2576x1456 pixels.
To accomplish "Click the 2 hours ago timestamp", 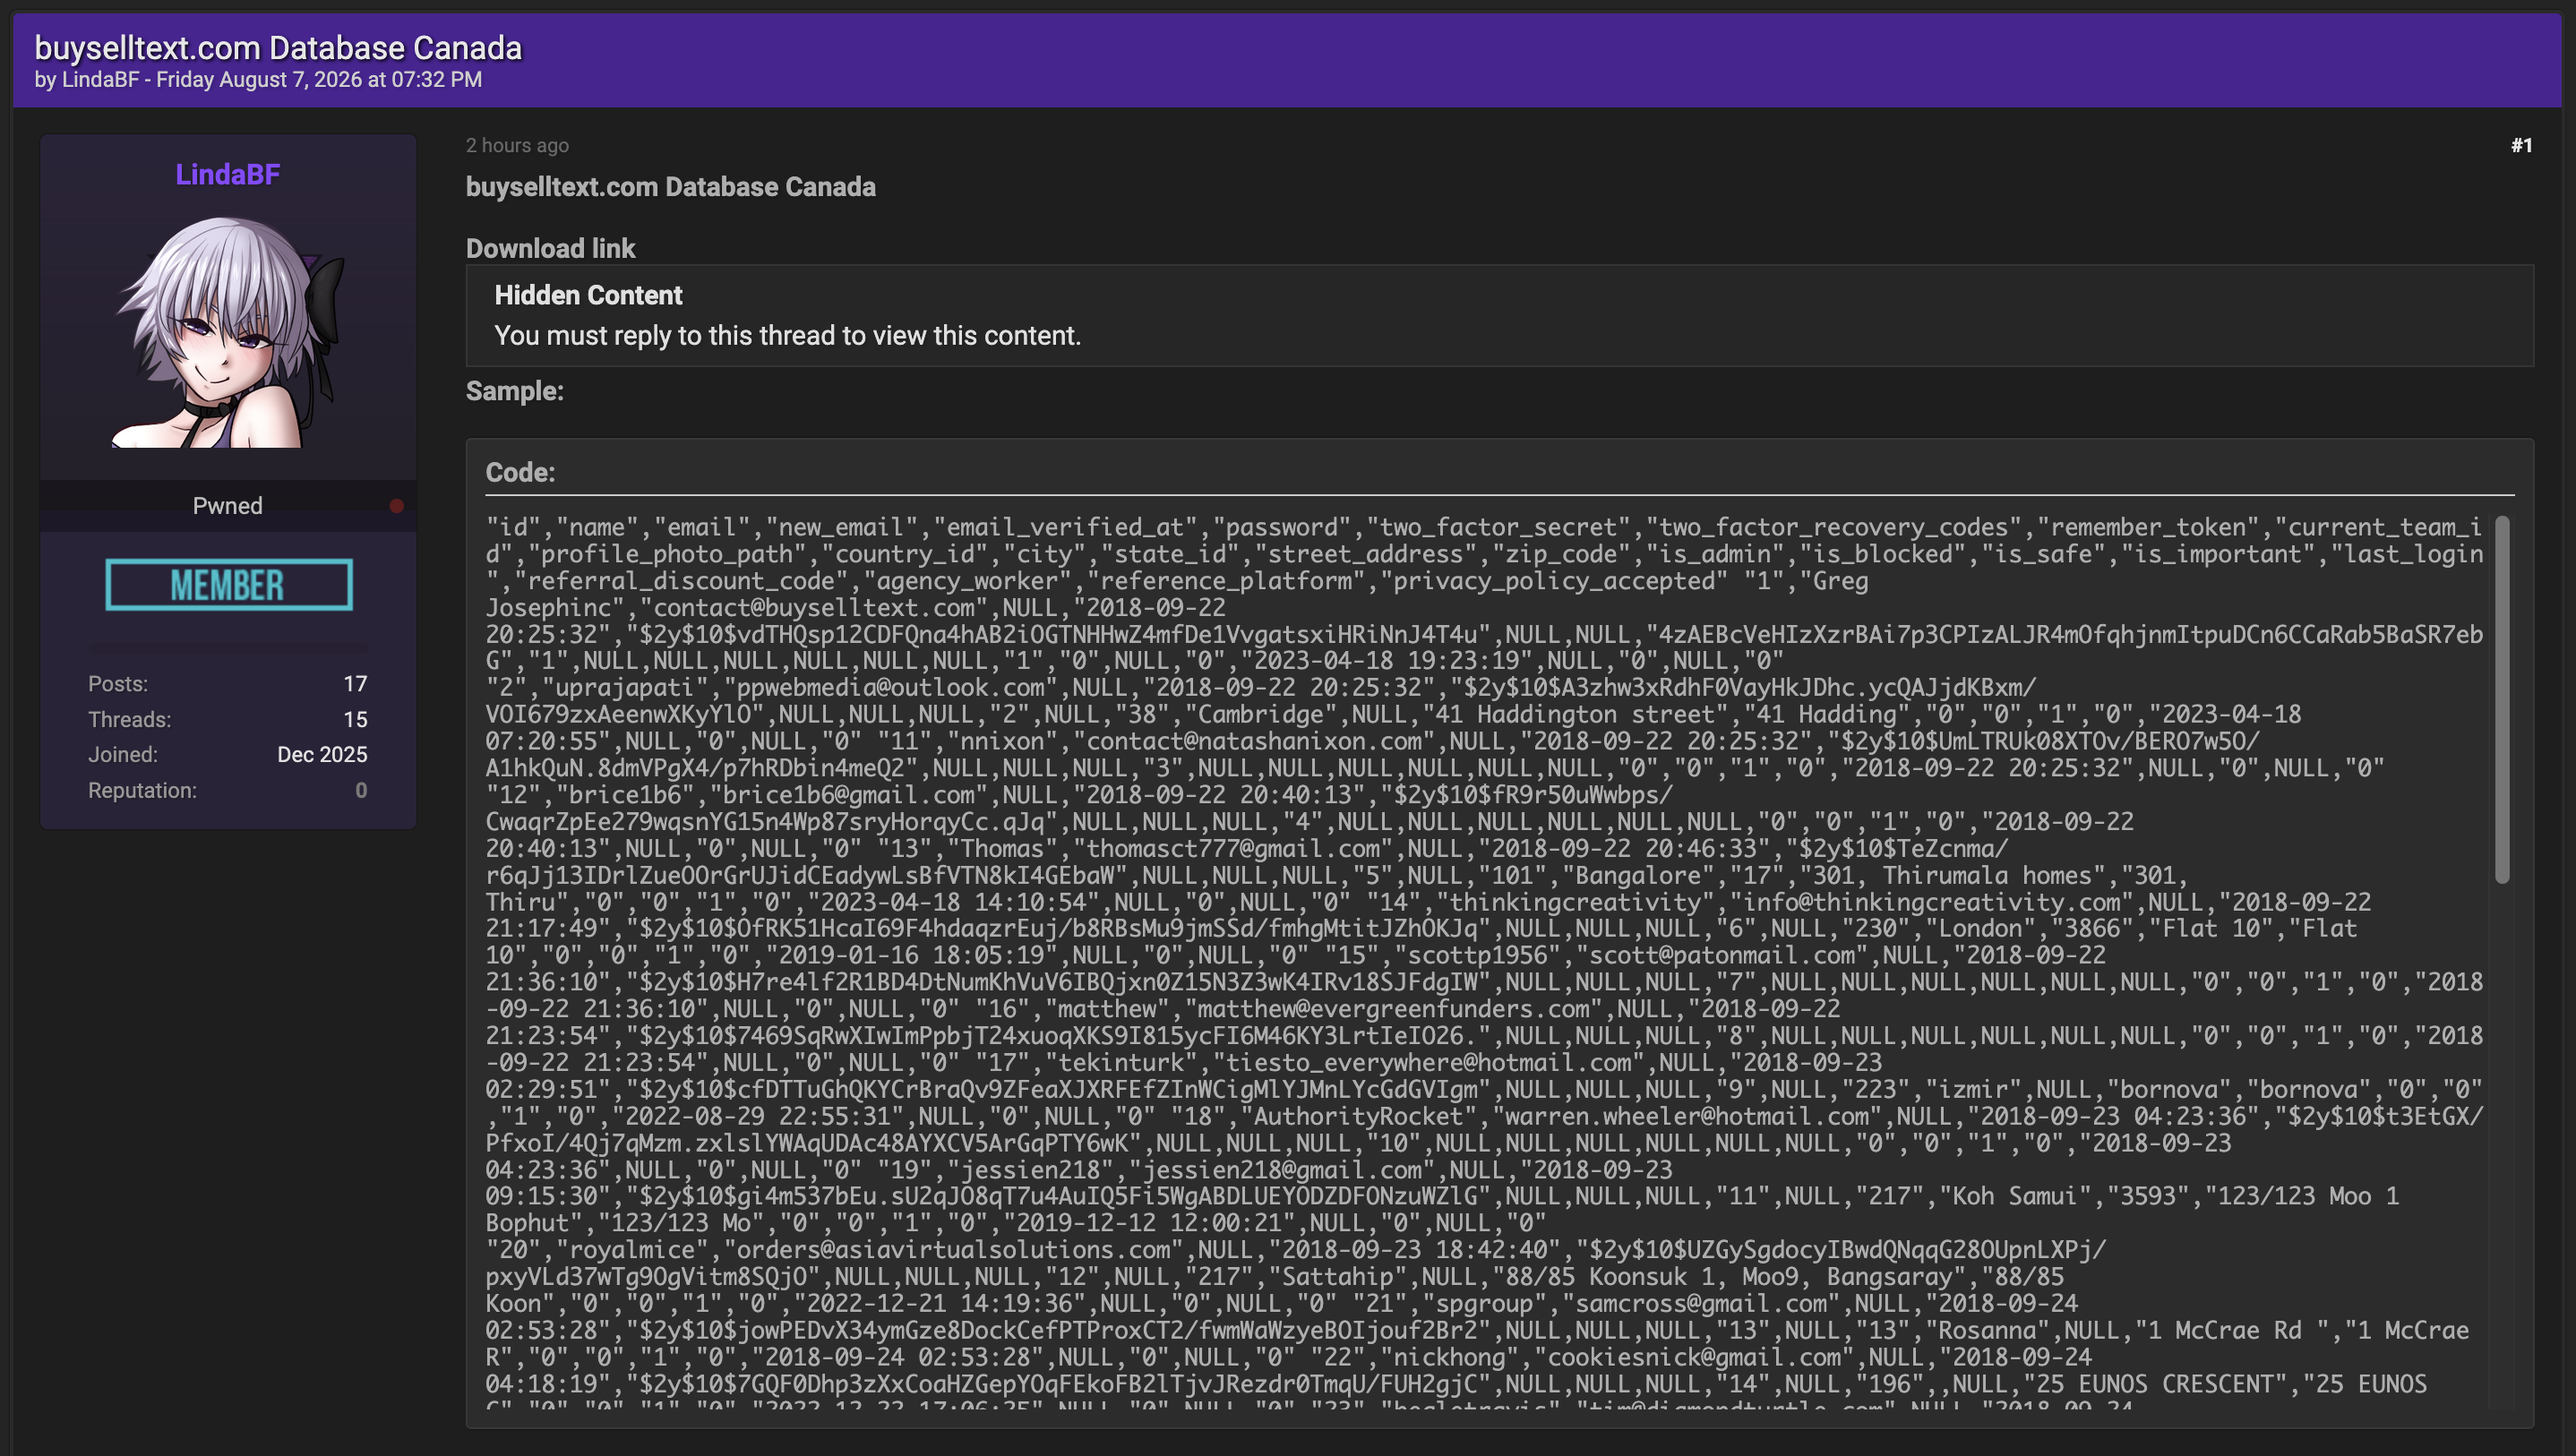I will (x=517, y=145).
